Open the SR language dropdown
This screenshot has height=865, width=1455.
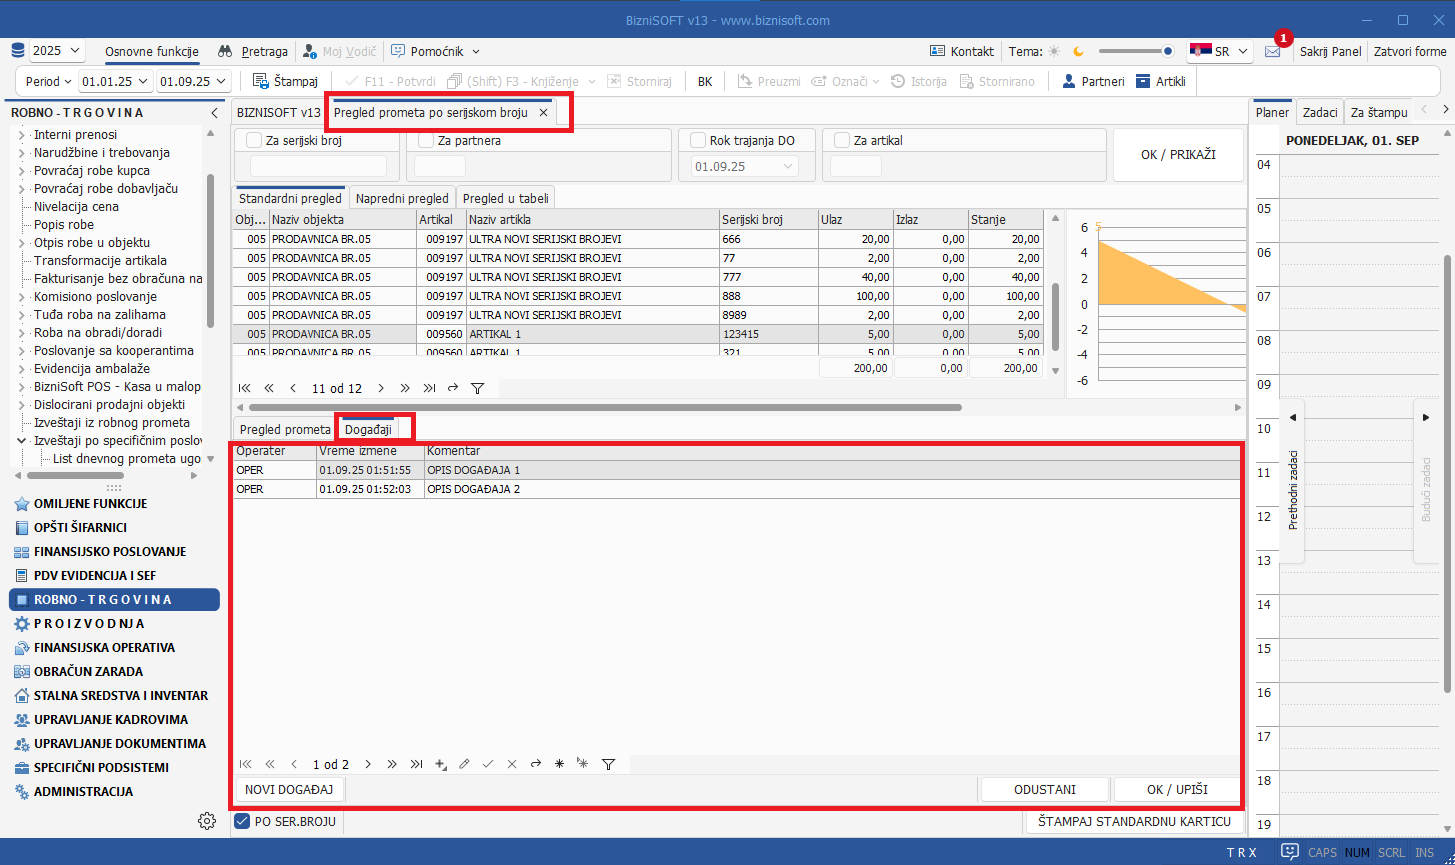1219,51
